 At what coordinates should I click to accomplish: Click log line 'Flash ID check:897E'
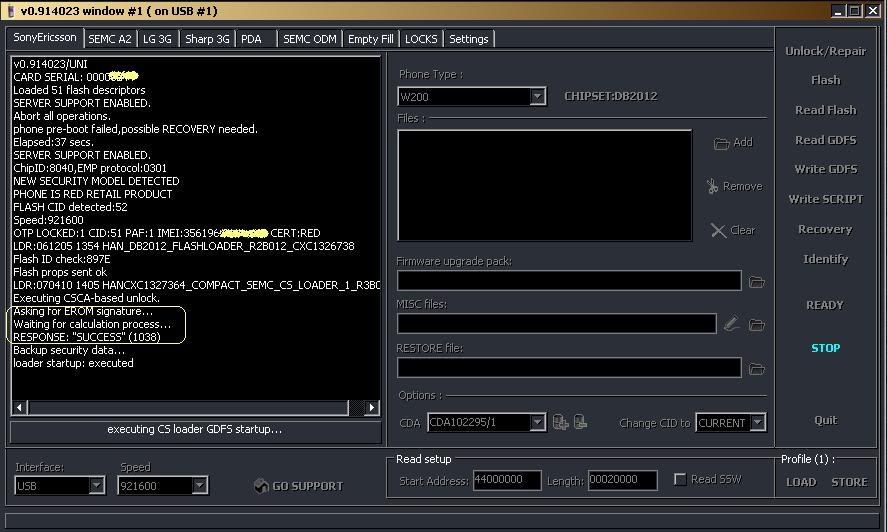pos(62,259)
